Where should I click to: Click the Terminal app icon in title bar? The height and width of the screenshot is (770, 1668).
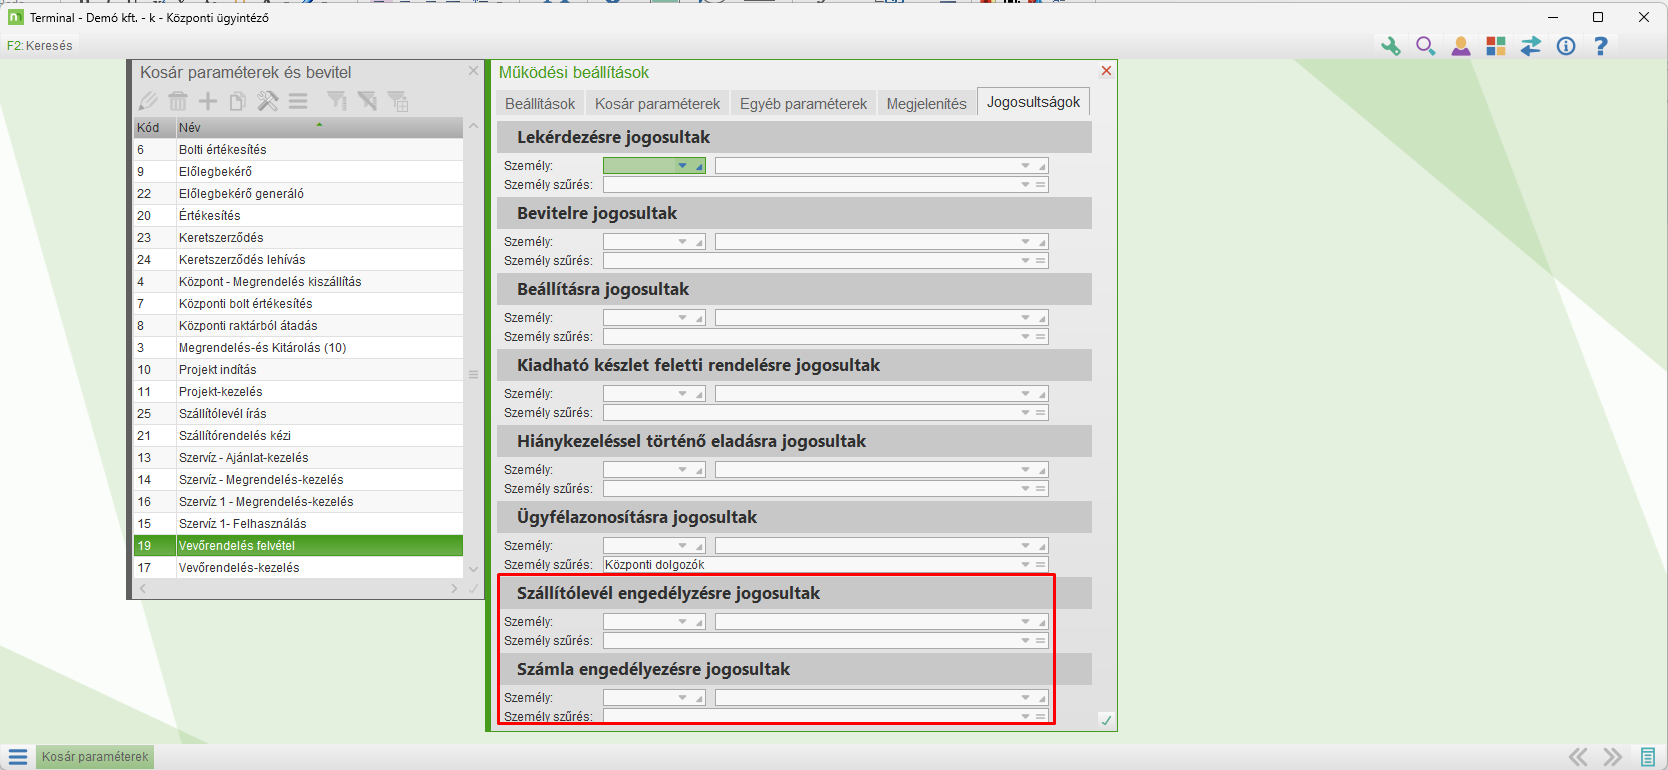[x=15, y=17]
